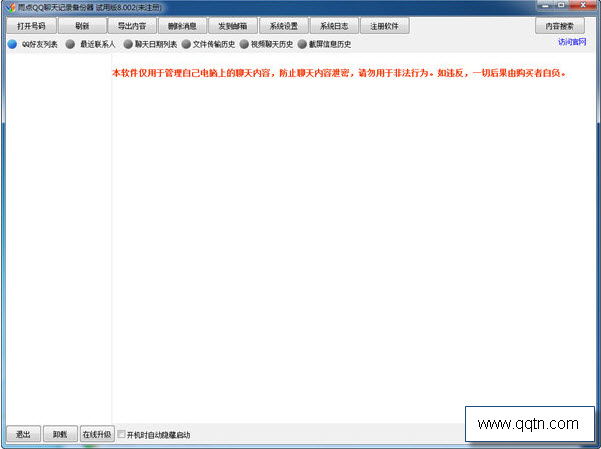
Task: Open 系统设置 system settings
Action: (x=283, y=26)
